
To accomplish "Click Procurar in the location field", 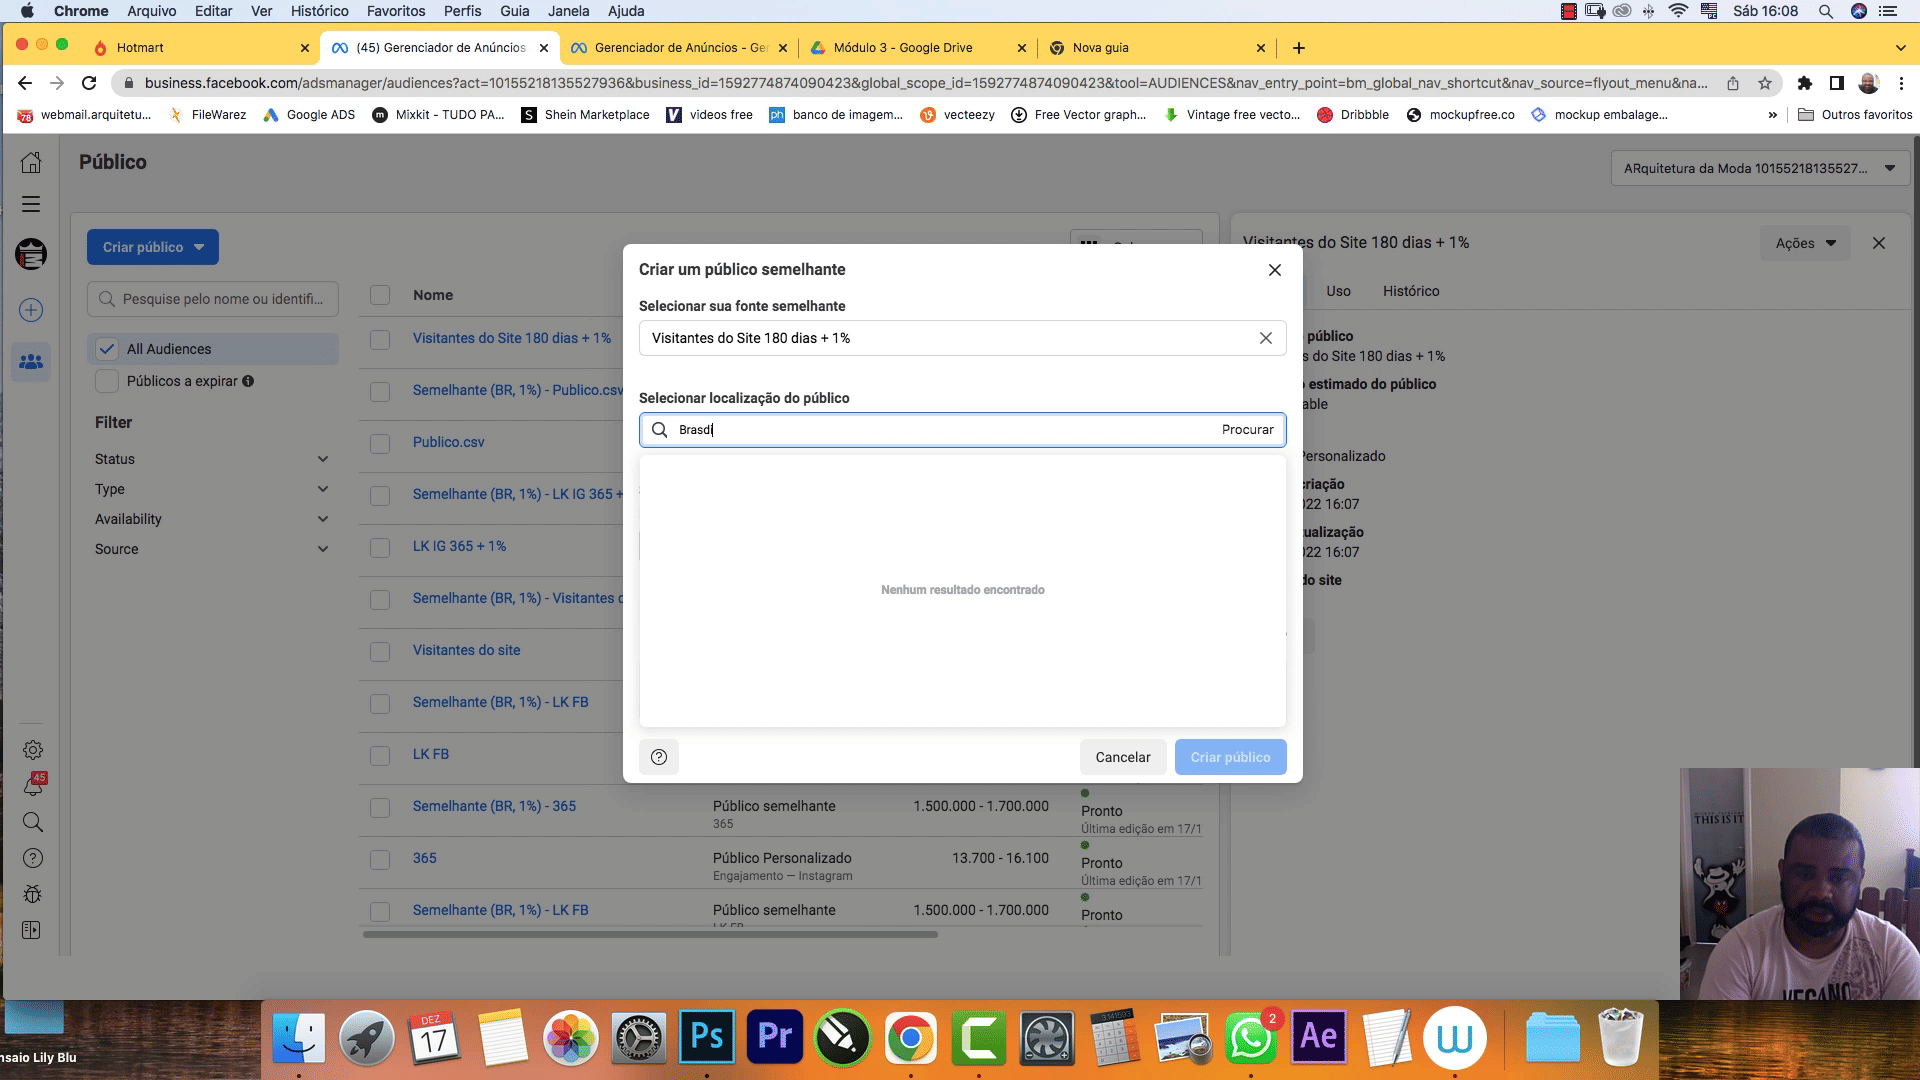I will [1247, 430].
